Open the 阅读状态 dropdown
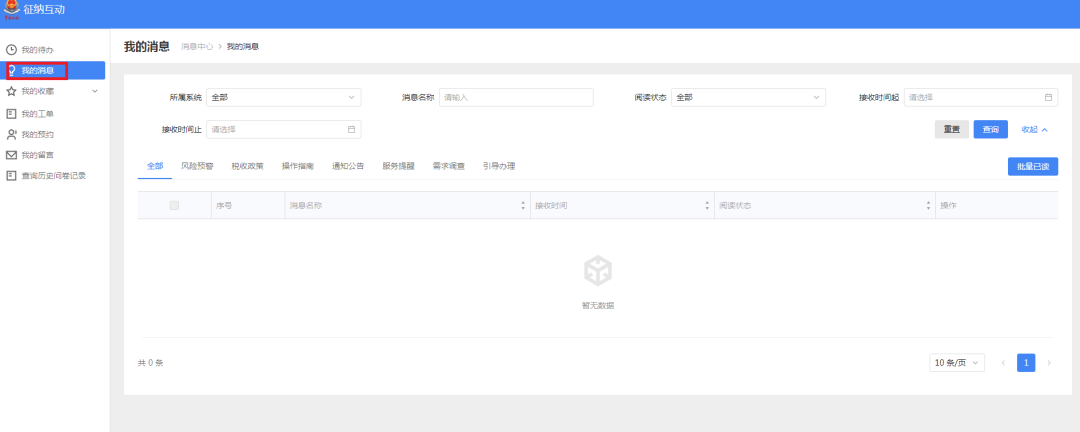1080x432 pixels. pos(747,97)
